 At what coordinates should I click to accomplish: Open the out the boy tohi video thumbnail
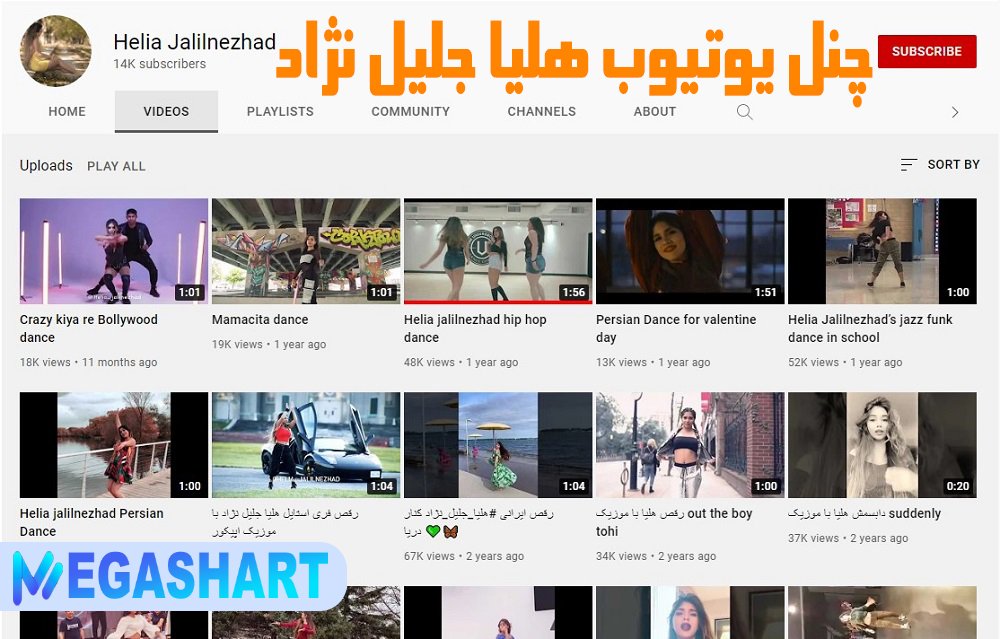[690, 445]
